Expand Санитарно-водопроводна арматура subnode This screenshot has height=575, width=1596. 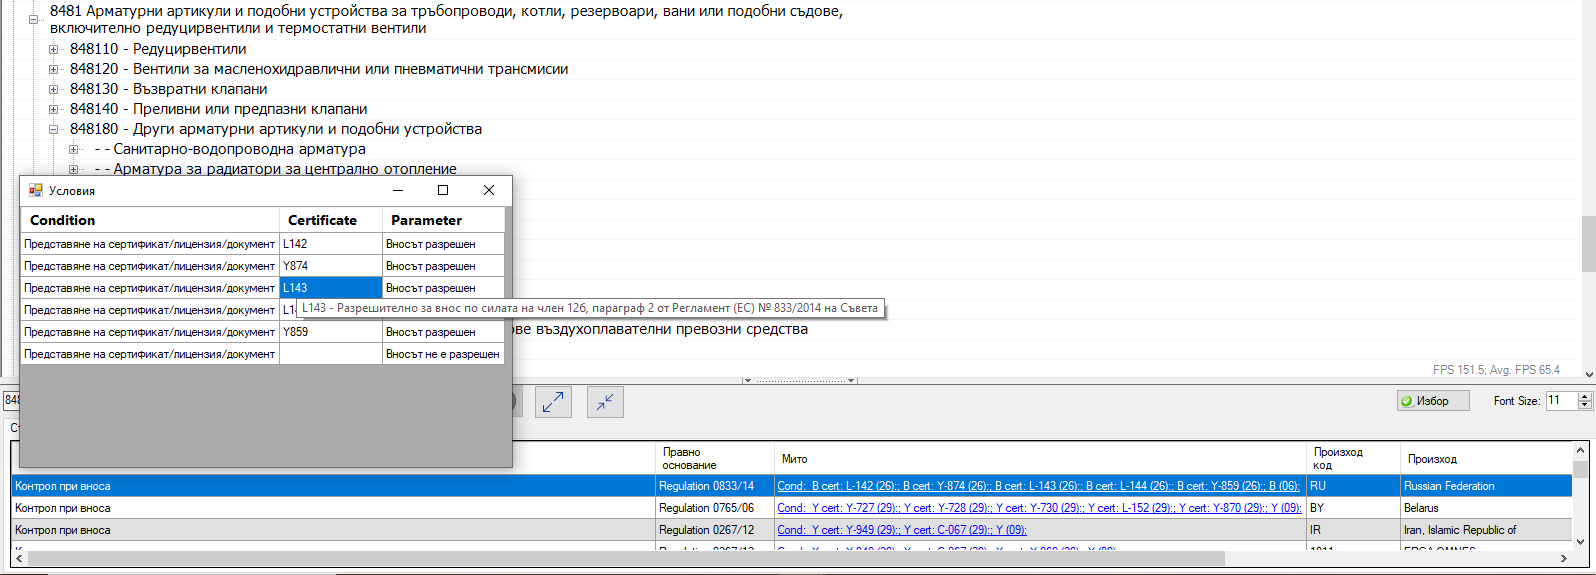click(x=74, y=149)
